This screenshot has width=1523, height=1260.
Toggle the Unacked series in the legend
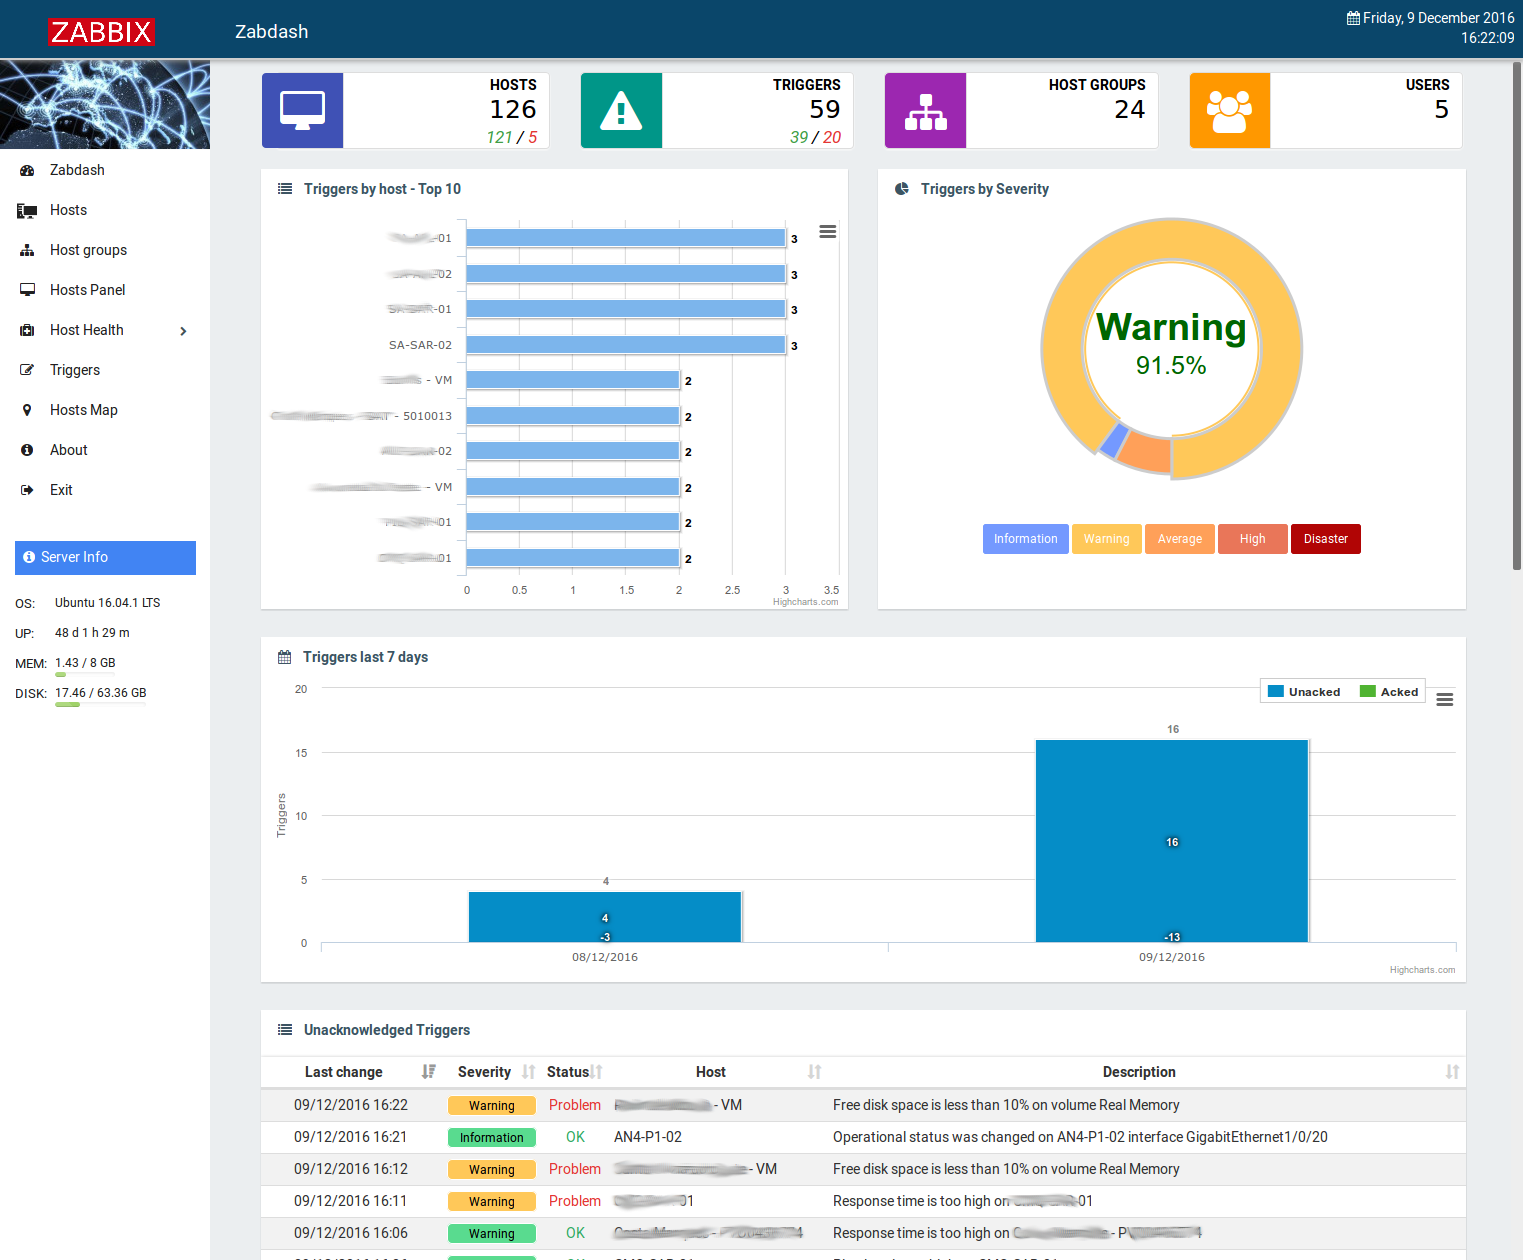1305,691
